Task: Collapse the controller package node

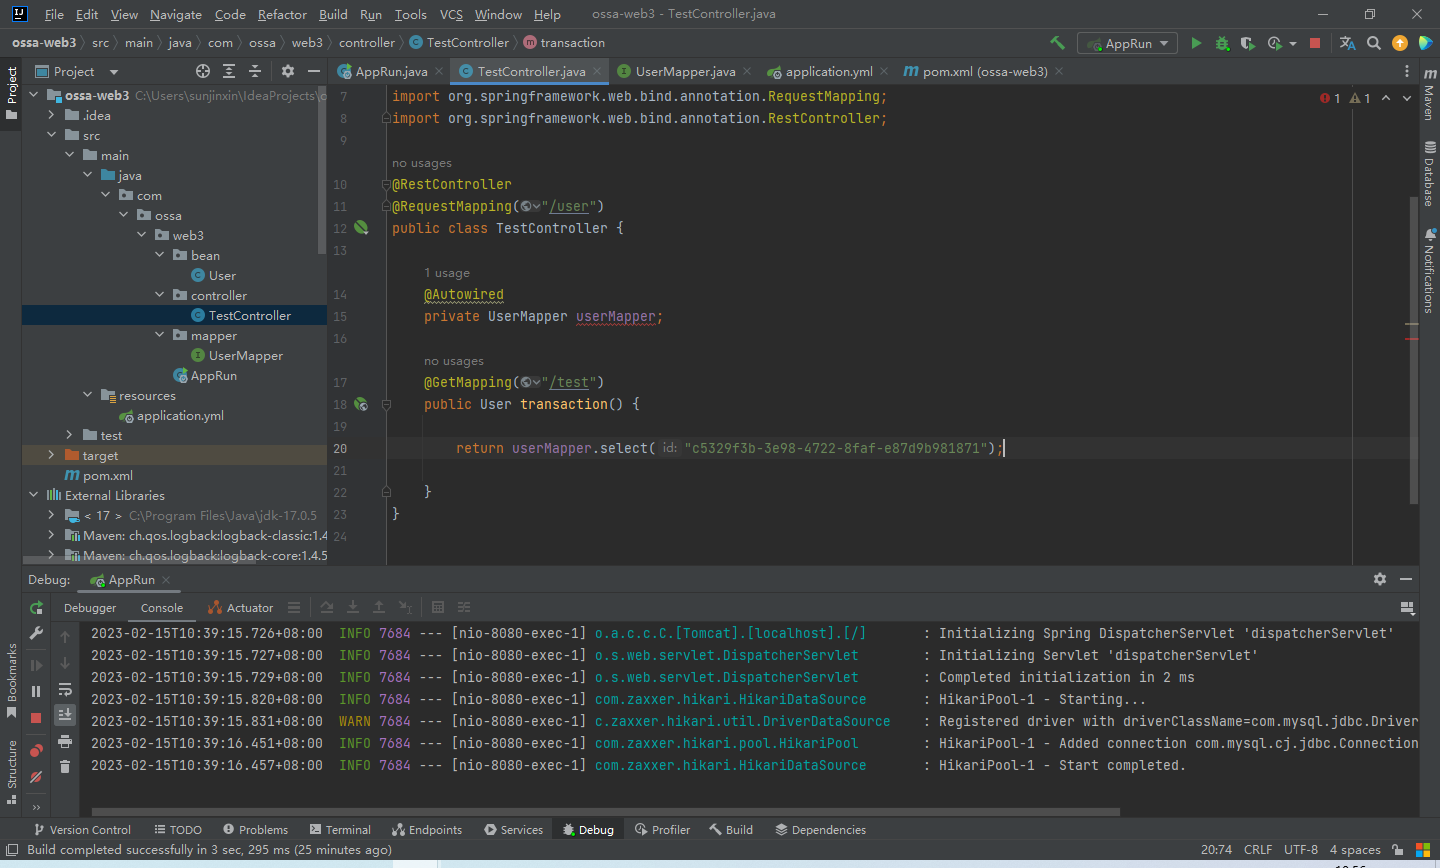Action: pyautogui.click(x=160, y=295)
